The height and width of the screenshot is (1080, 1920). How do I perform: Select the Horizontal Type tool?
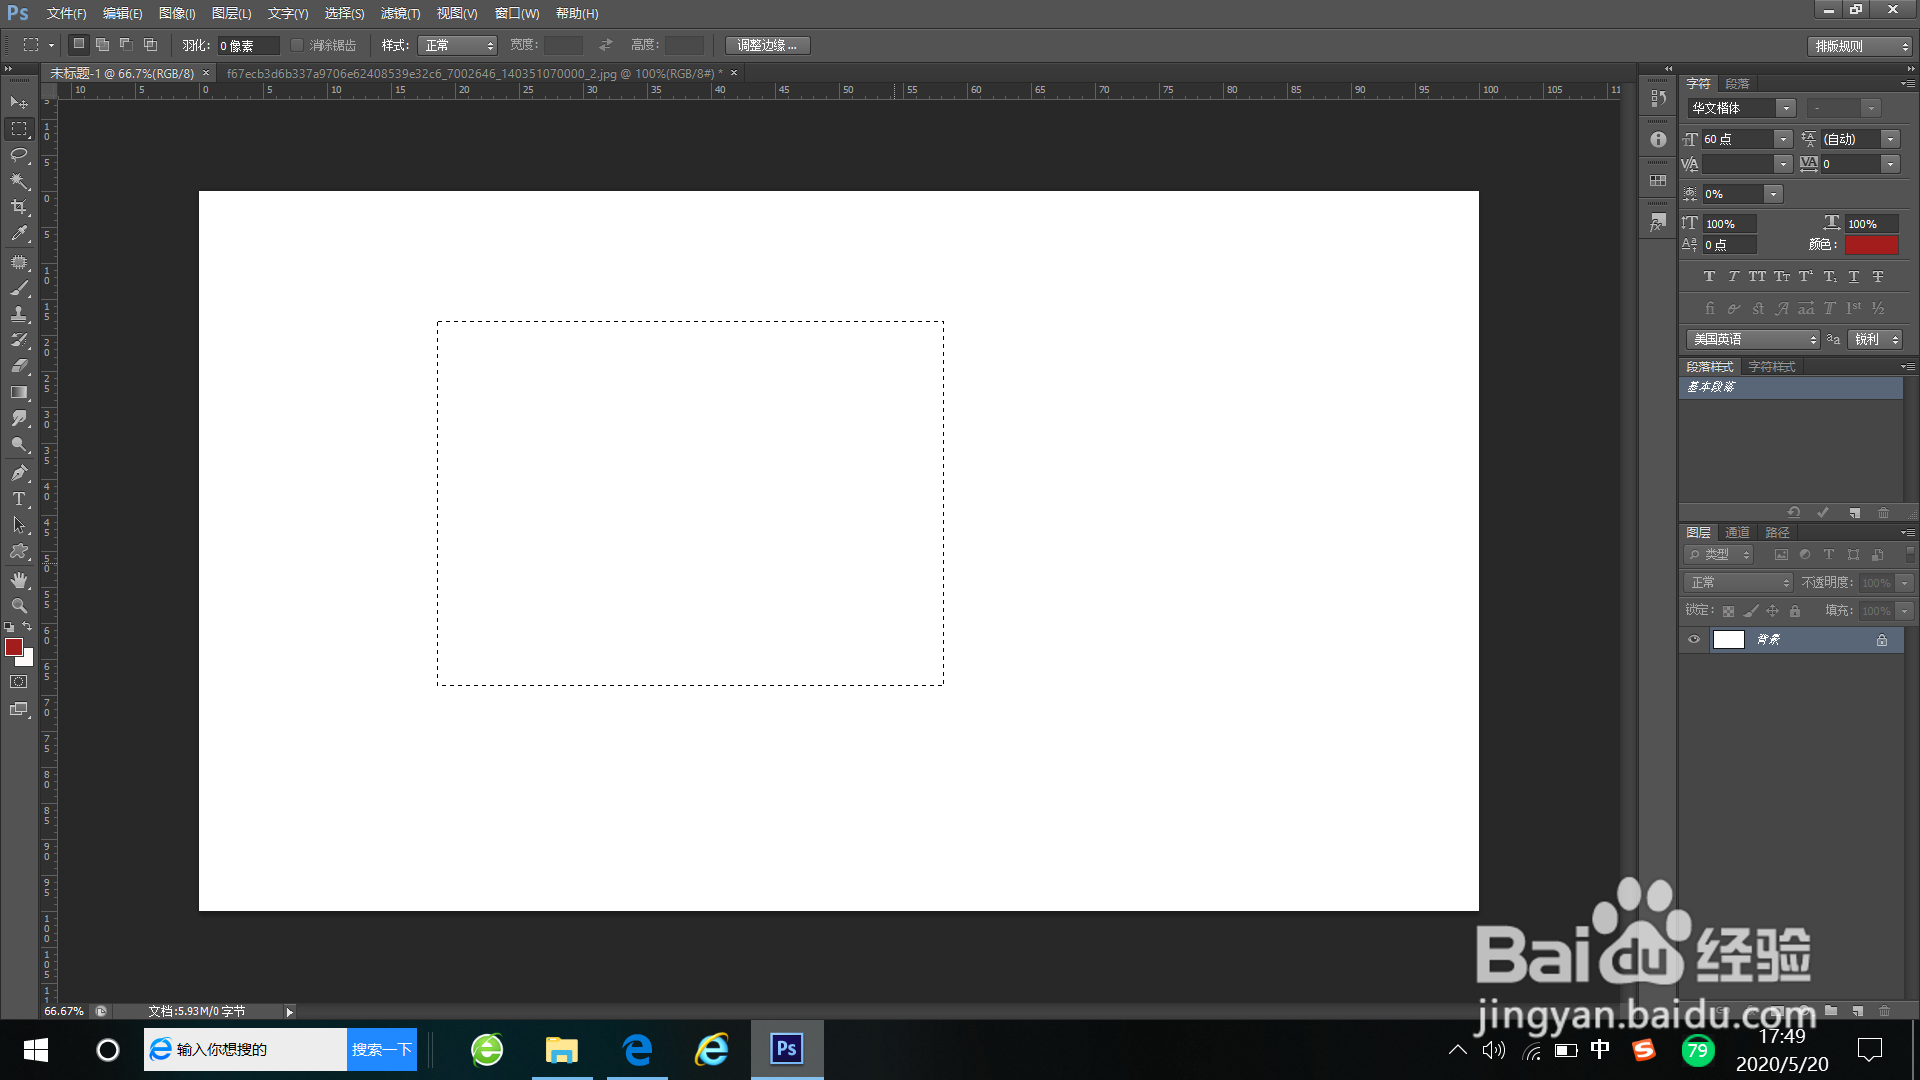click(19, 499)
